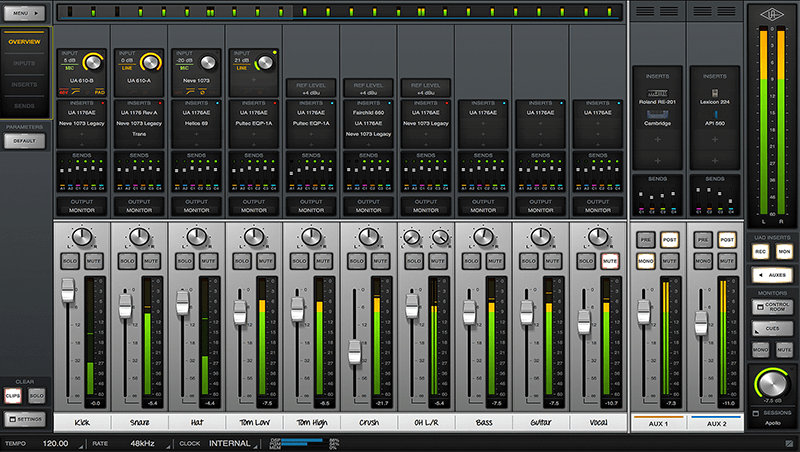
Task: Toggle PAD on the Kick channel input
Action: 99,92
